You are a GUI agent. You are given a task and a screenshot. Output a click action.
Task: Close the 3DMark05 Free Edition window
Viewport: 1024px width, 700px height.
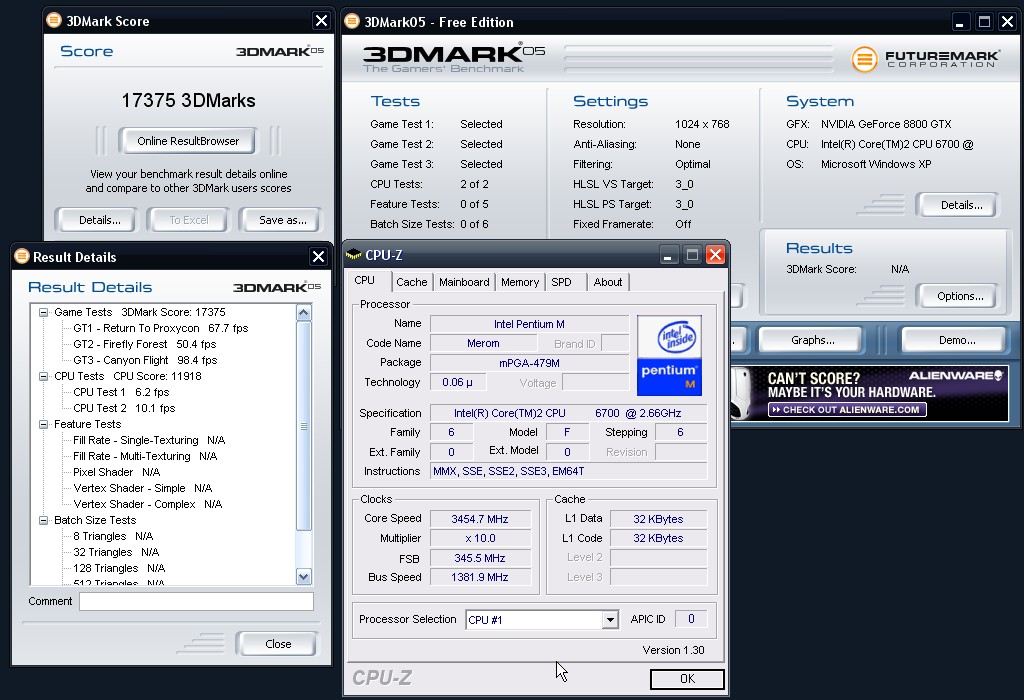[x=1007, y=22]
